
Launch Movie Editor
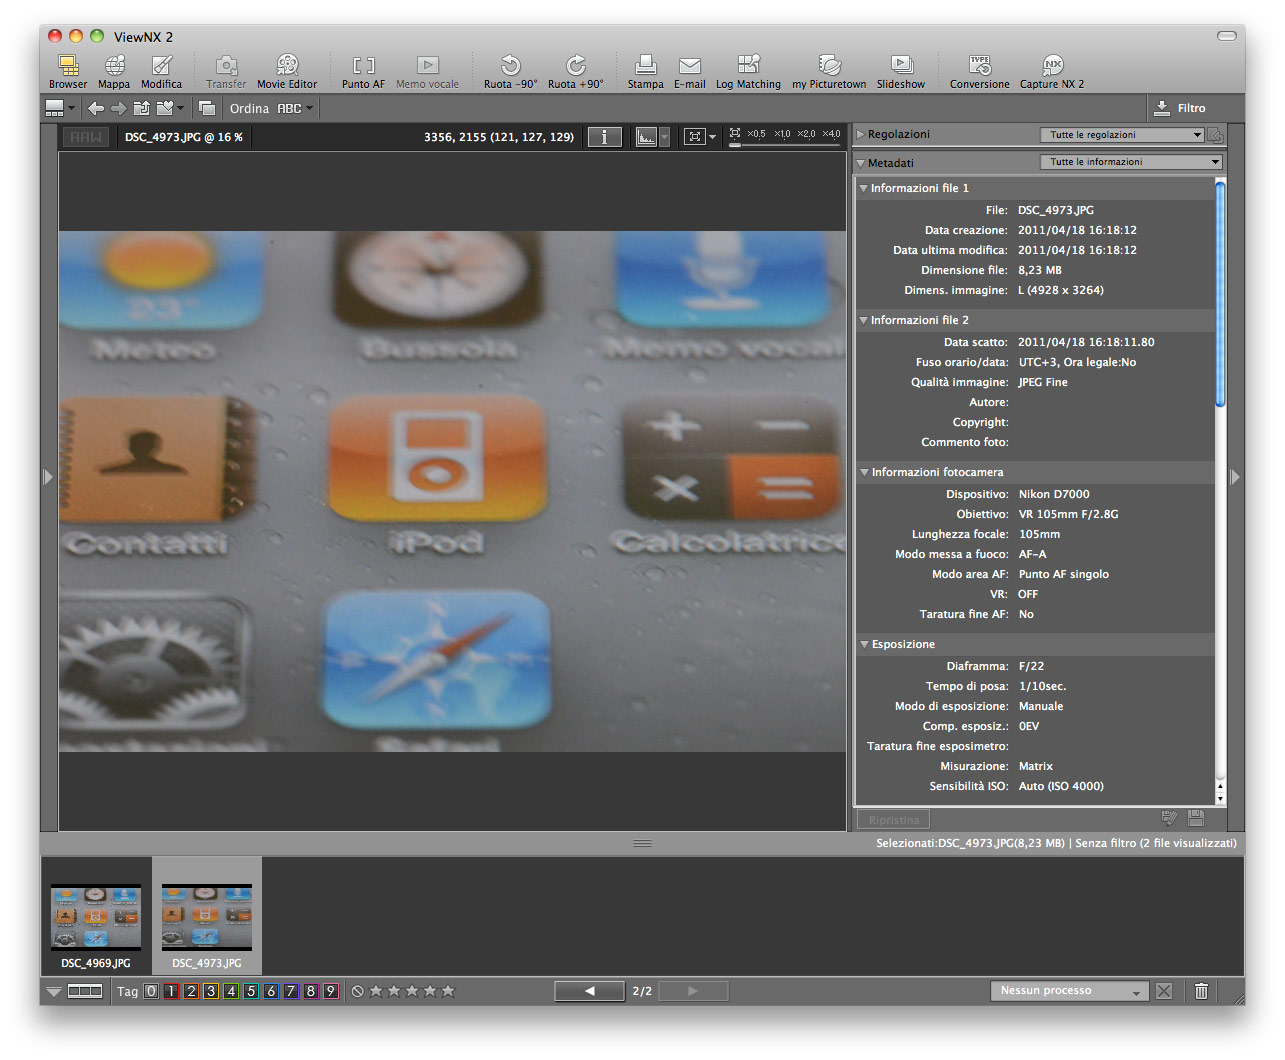pyautogui.click(x=287, y=72)
